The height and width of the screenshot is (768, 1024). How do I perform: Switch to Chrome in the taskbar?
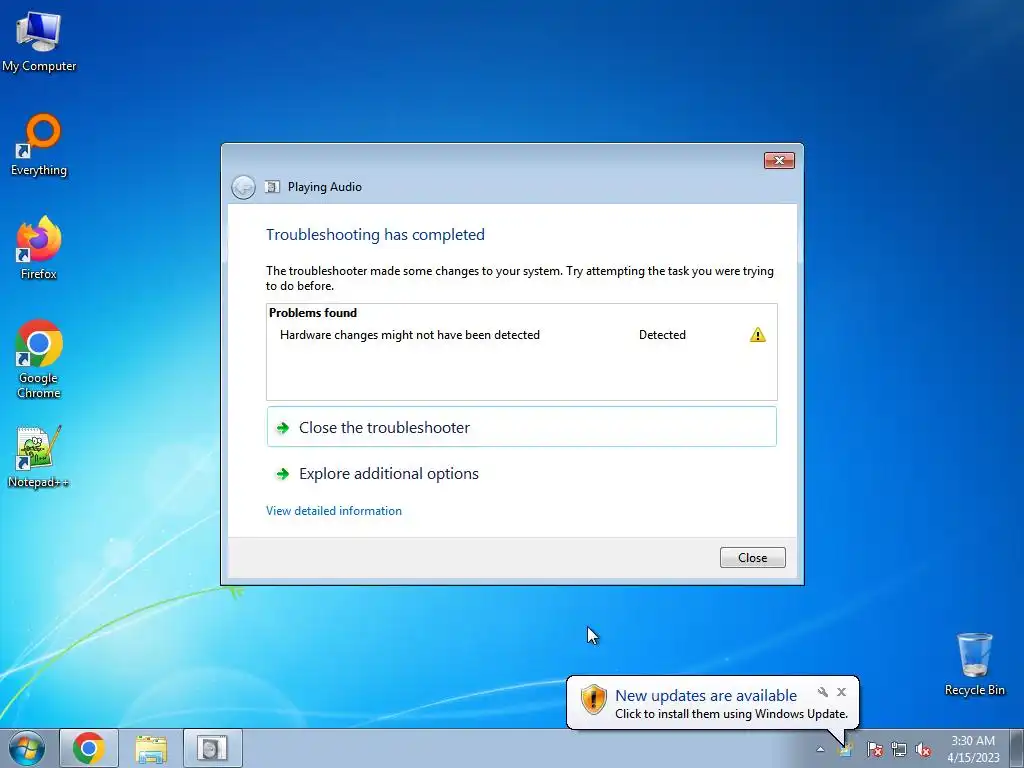tap(89, 748)
